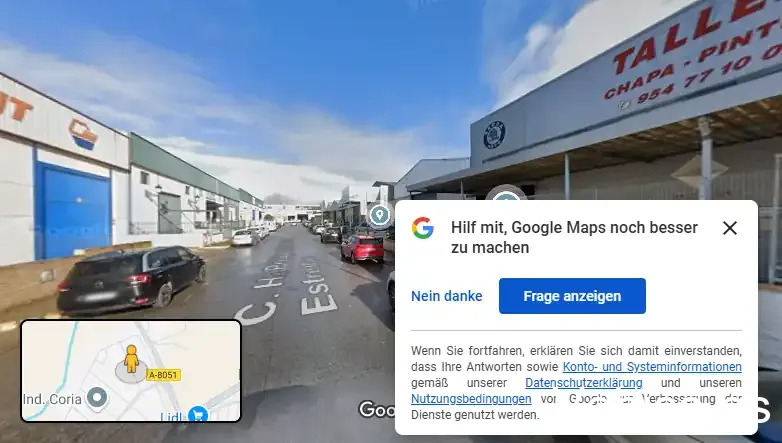Select the Lidl shopping cart marker
The height and width of the screenshot is (443, 782).
[198, 414]
